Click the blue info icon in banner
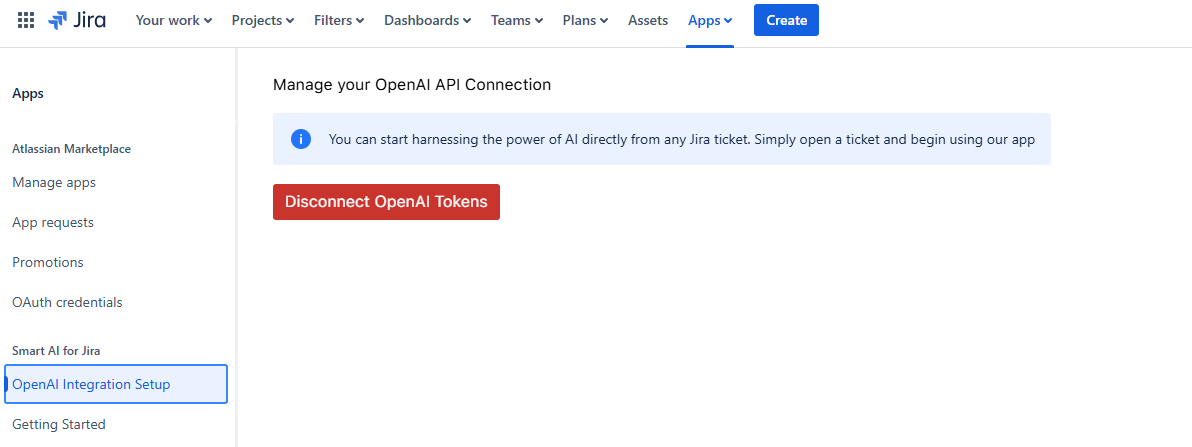Screen dimensions: 1192x447 point(300,139)
